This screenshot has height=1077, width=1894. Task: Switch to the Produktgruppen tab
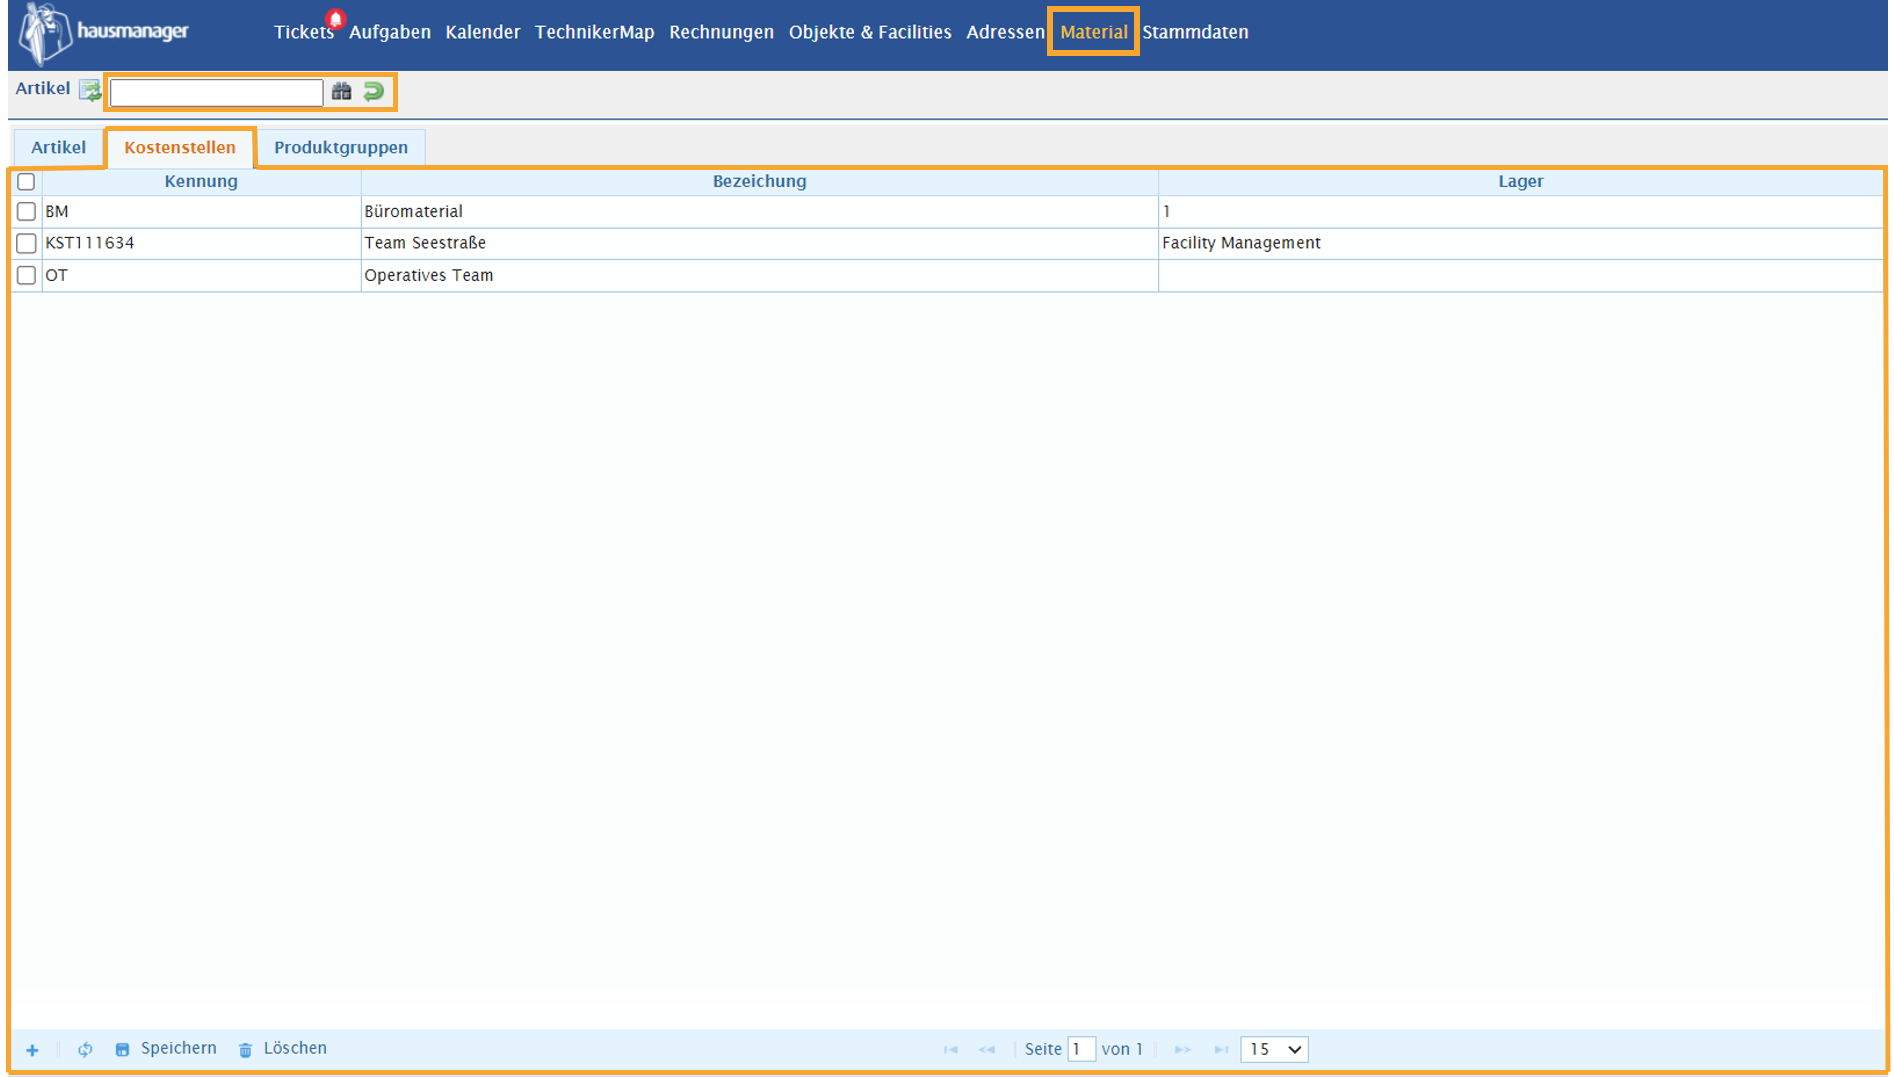(341, 147)
